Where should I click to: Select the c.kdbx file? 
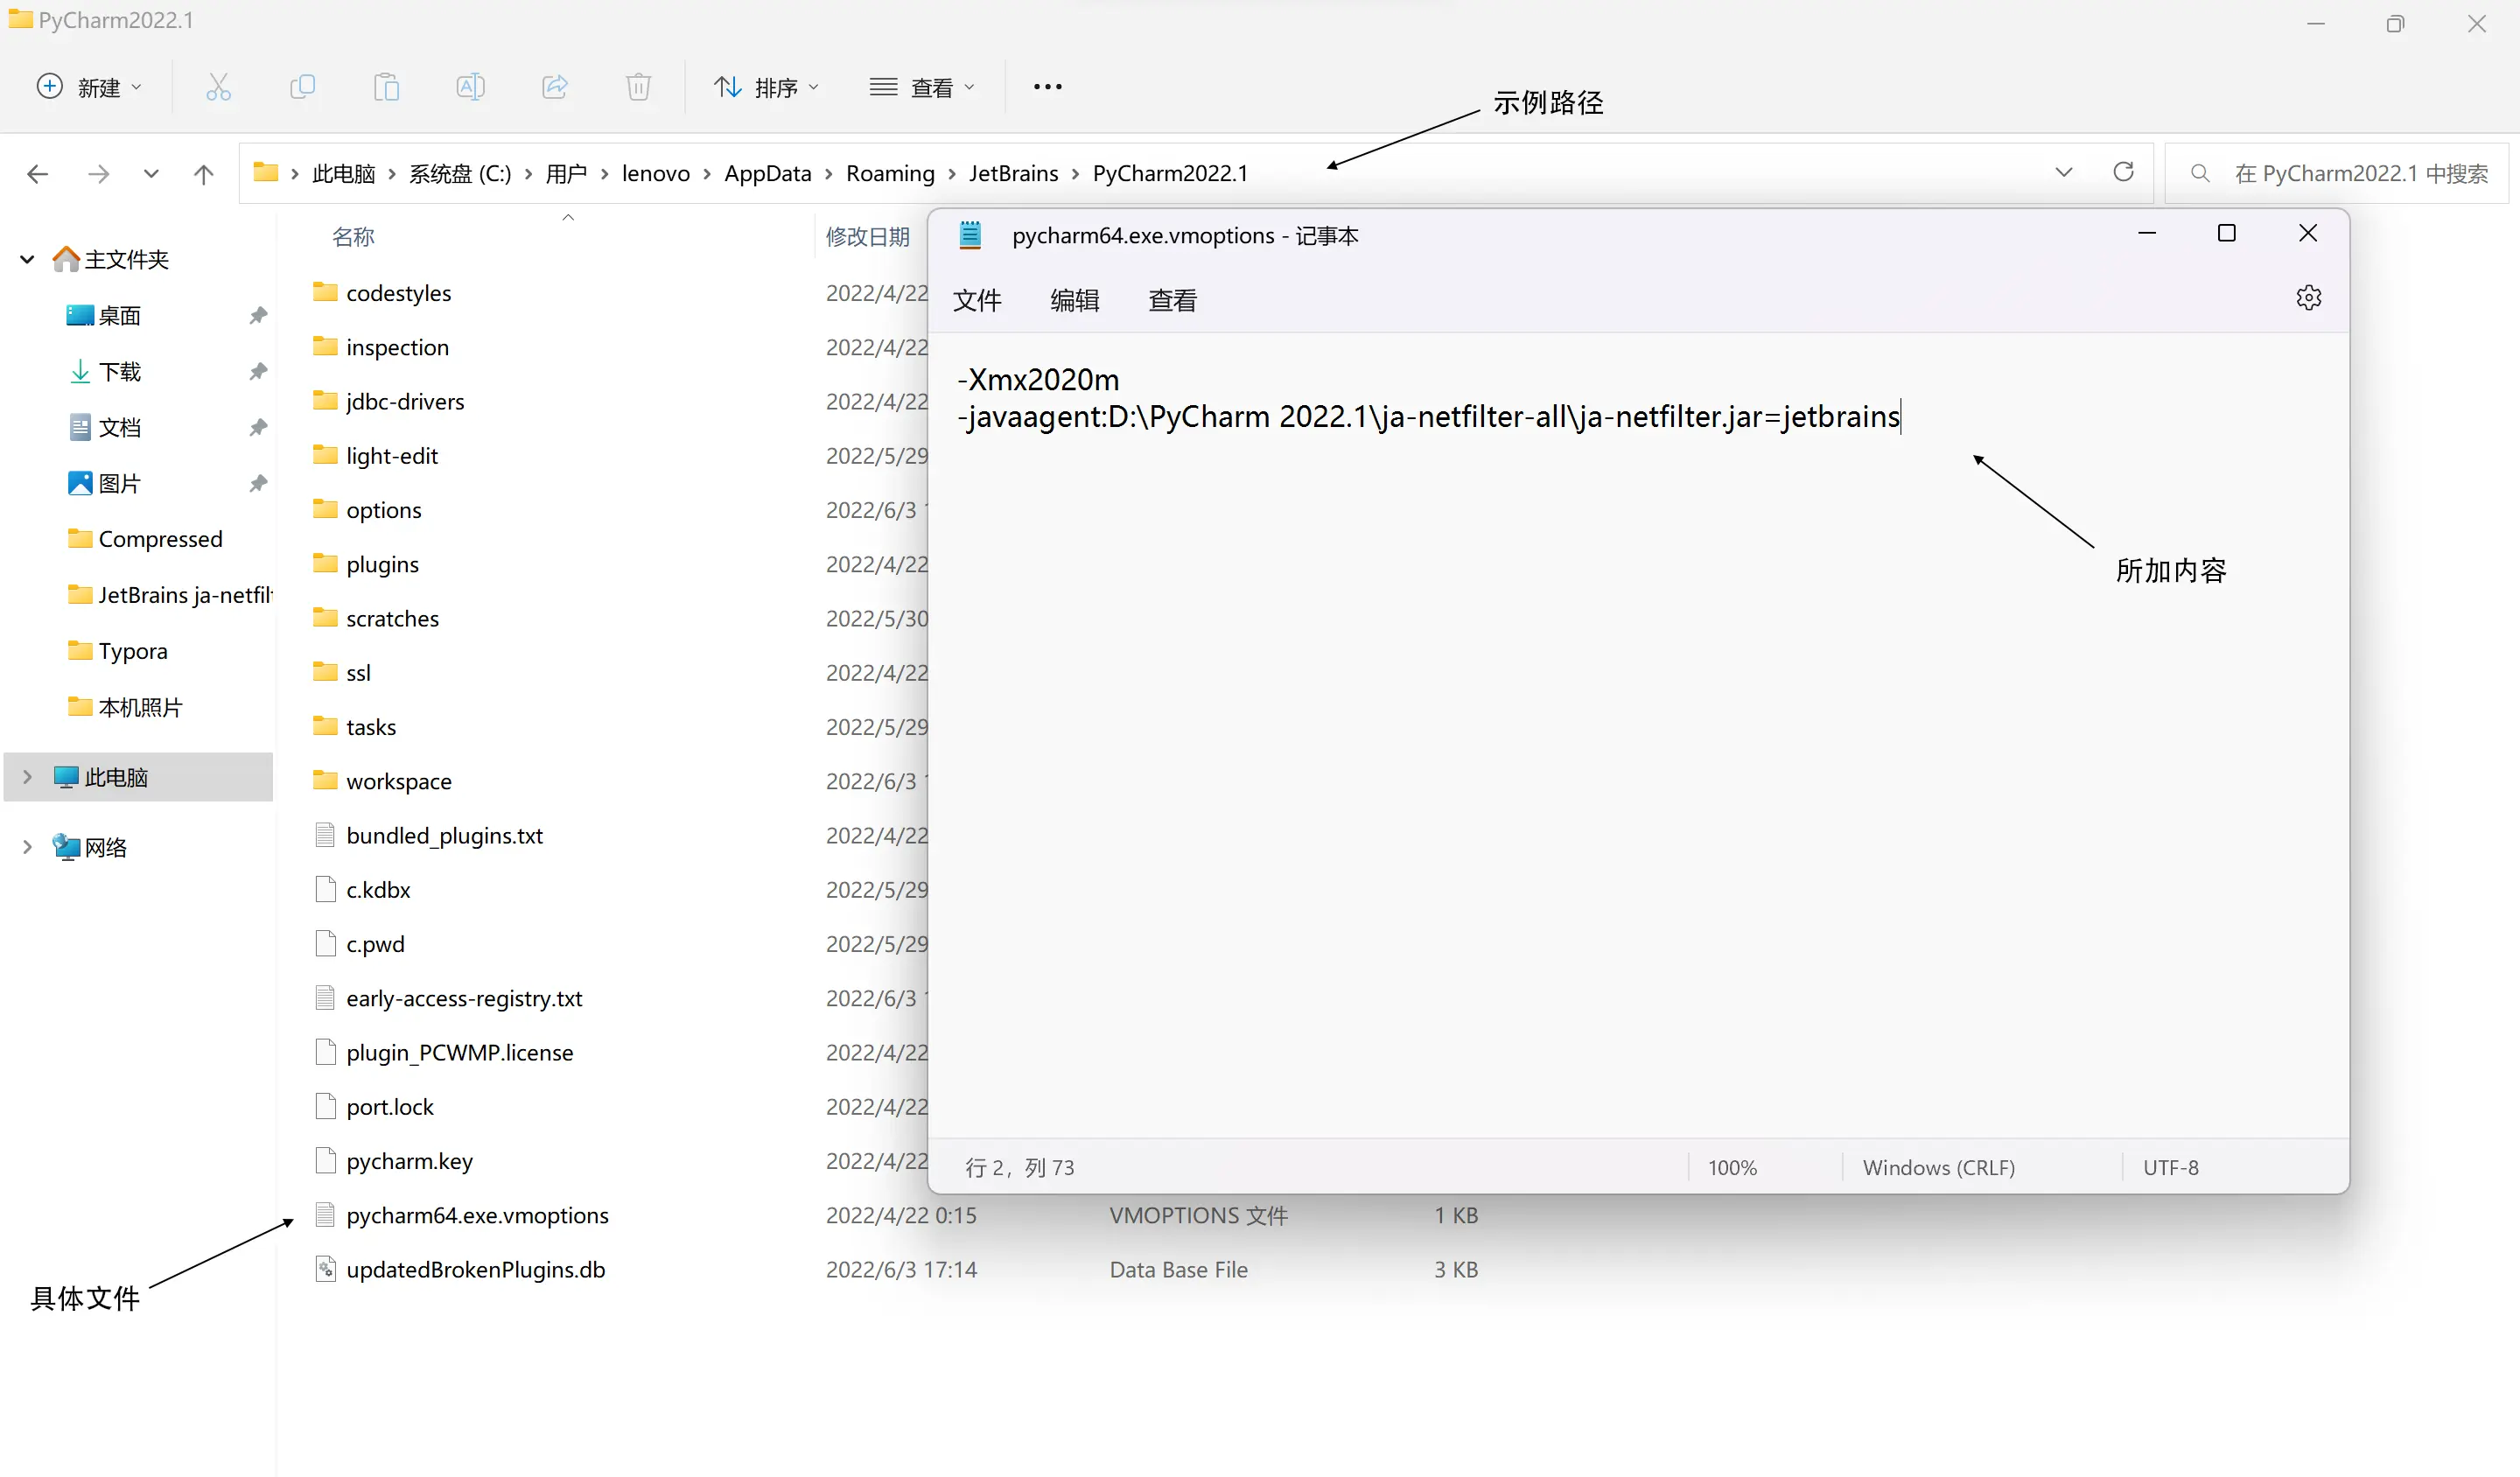pos(378,889)
